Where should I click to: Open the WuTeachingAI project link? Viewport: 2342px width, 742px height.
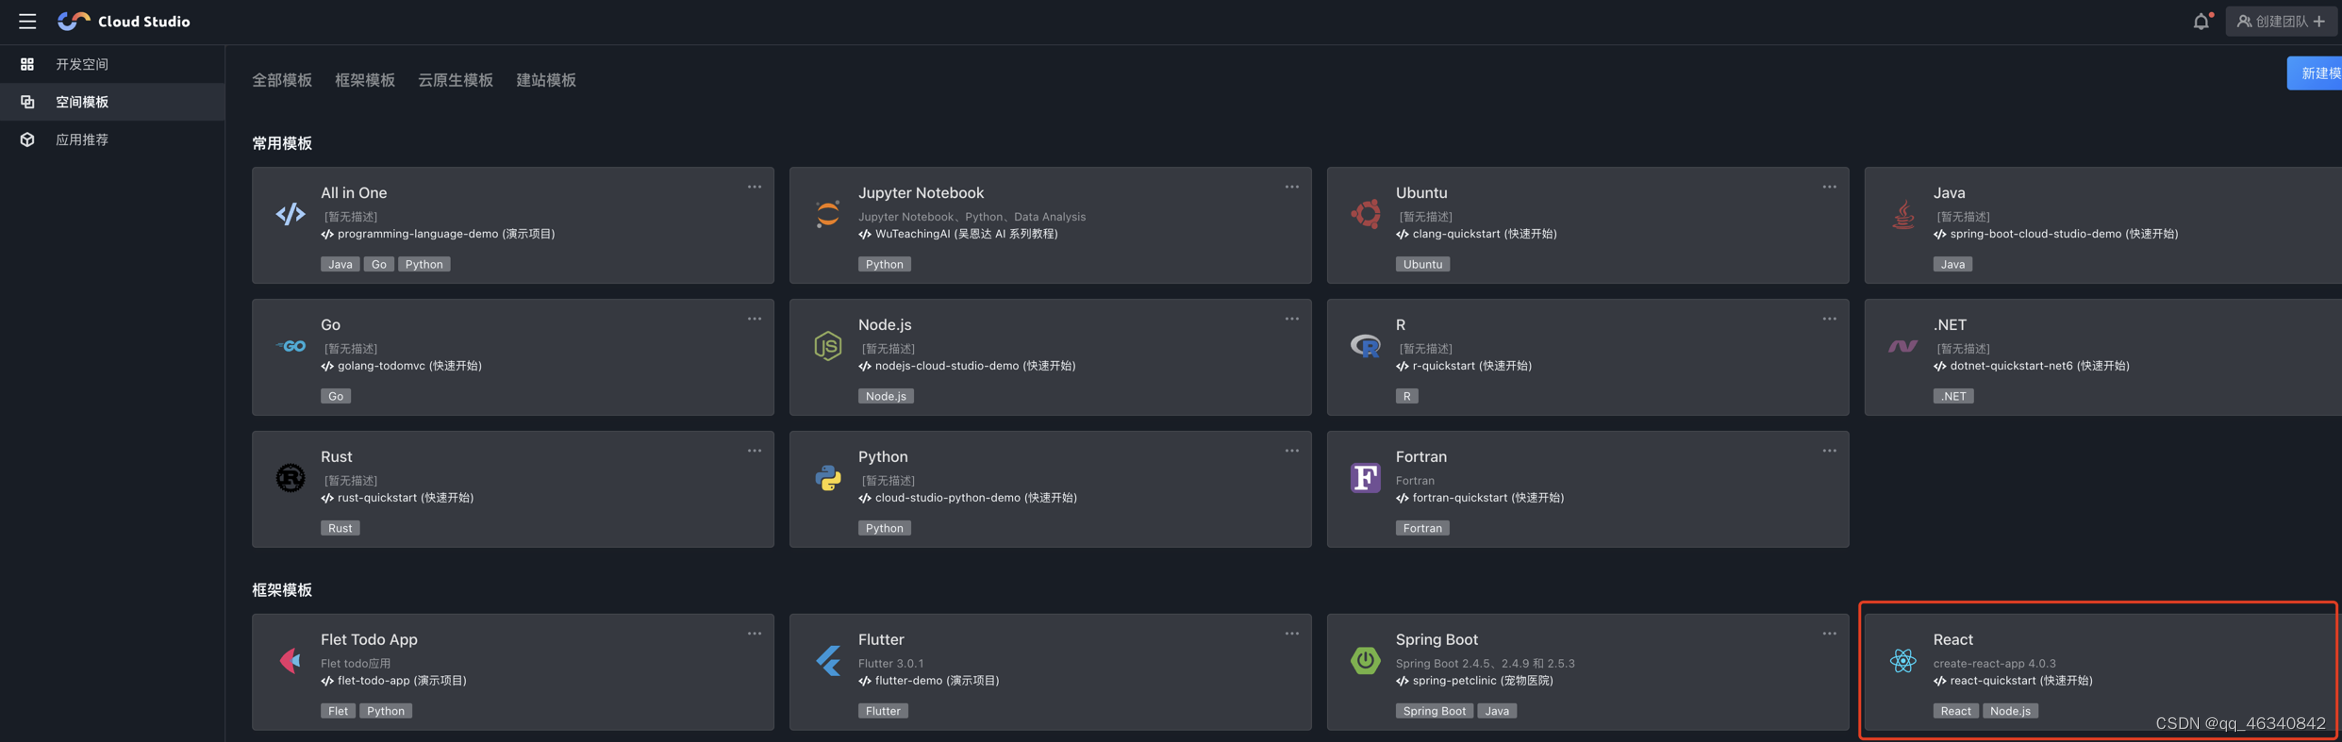click(x=958, y=234)
